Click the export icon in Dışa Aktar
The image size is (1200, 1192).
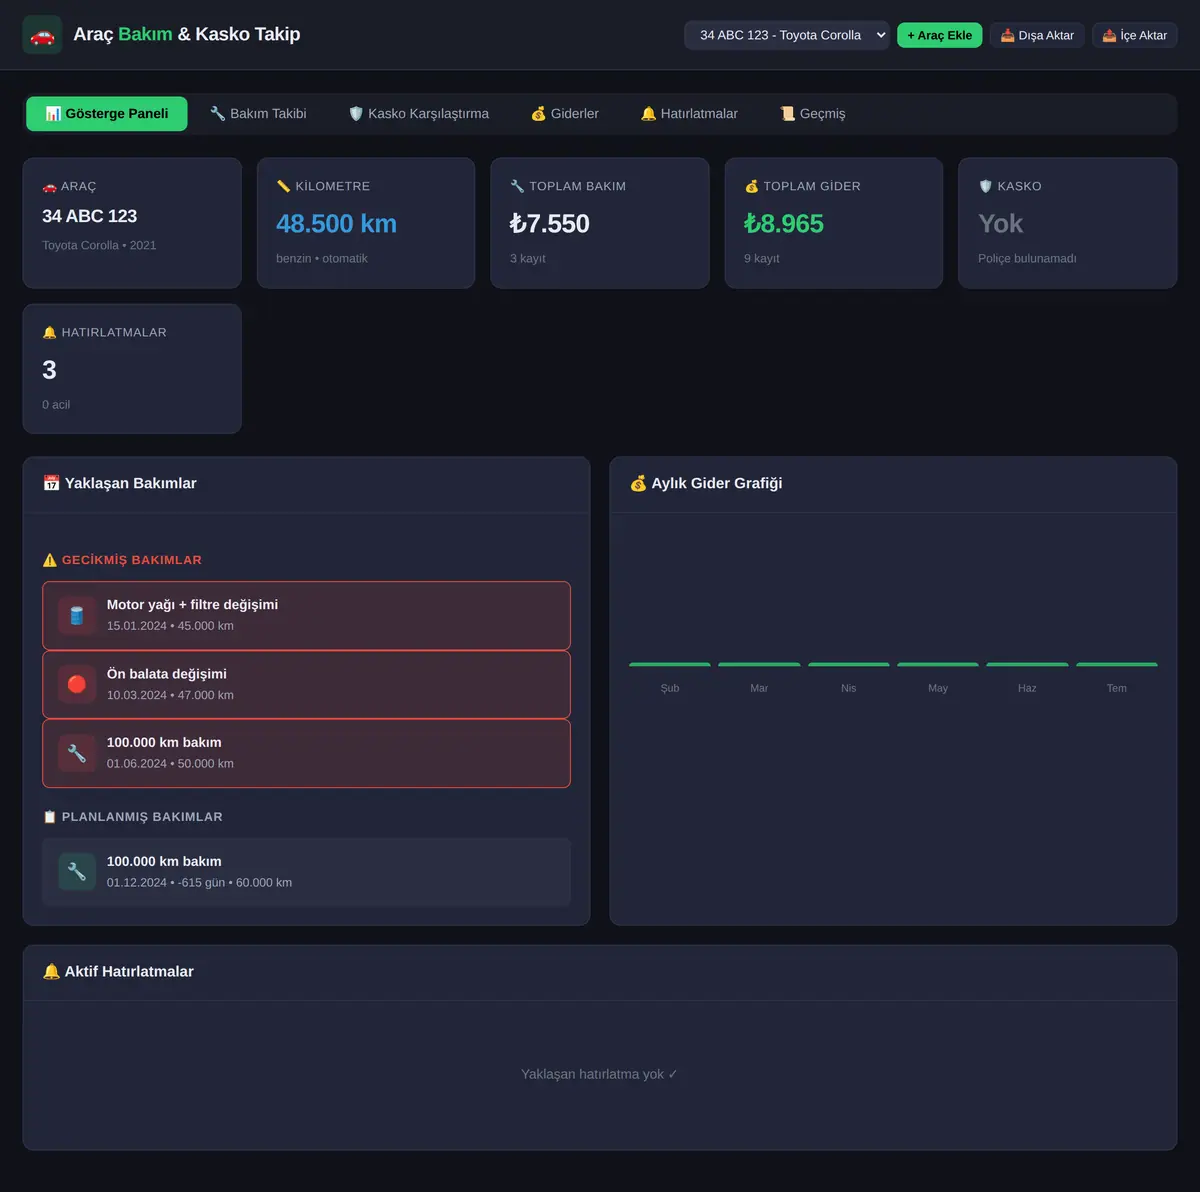(x=1008, y=35)
